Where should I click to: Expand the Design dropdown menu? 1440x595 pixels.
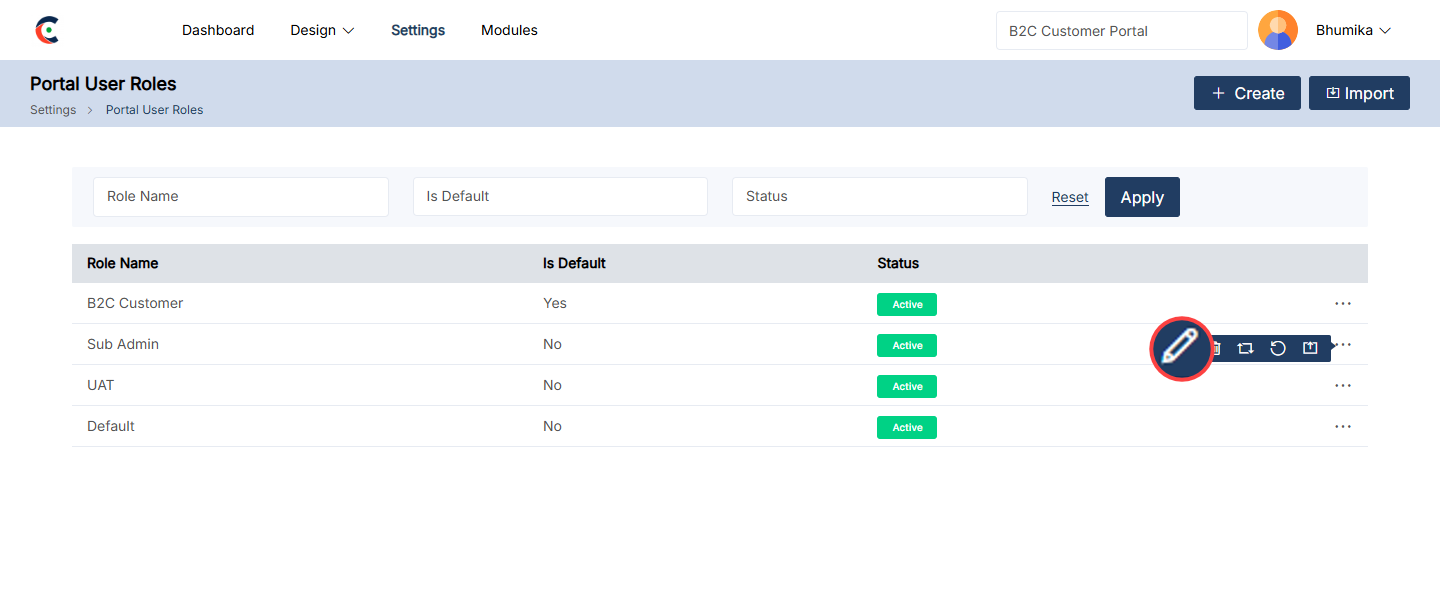click(322, 30)
